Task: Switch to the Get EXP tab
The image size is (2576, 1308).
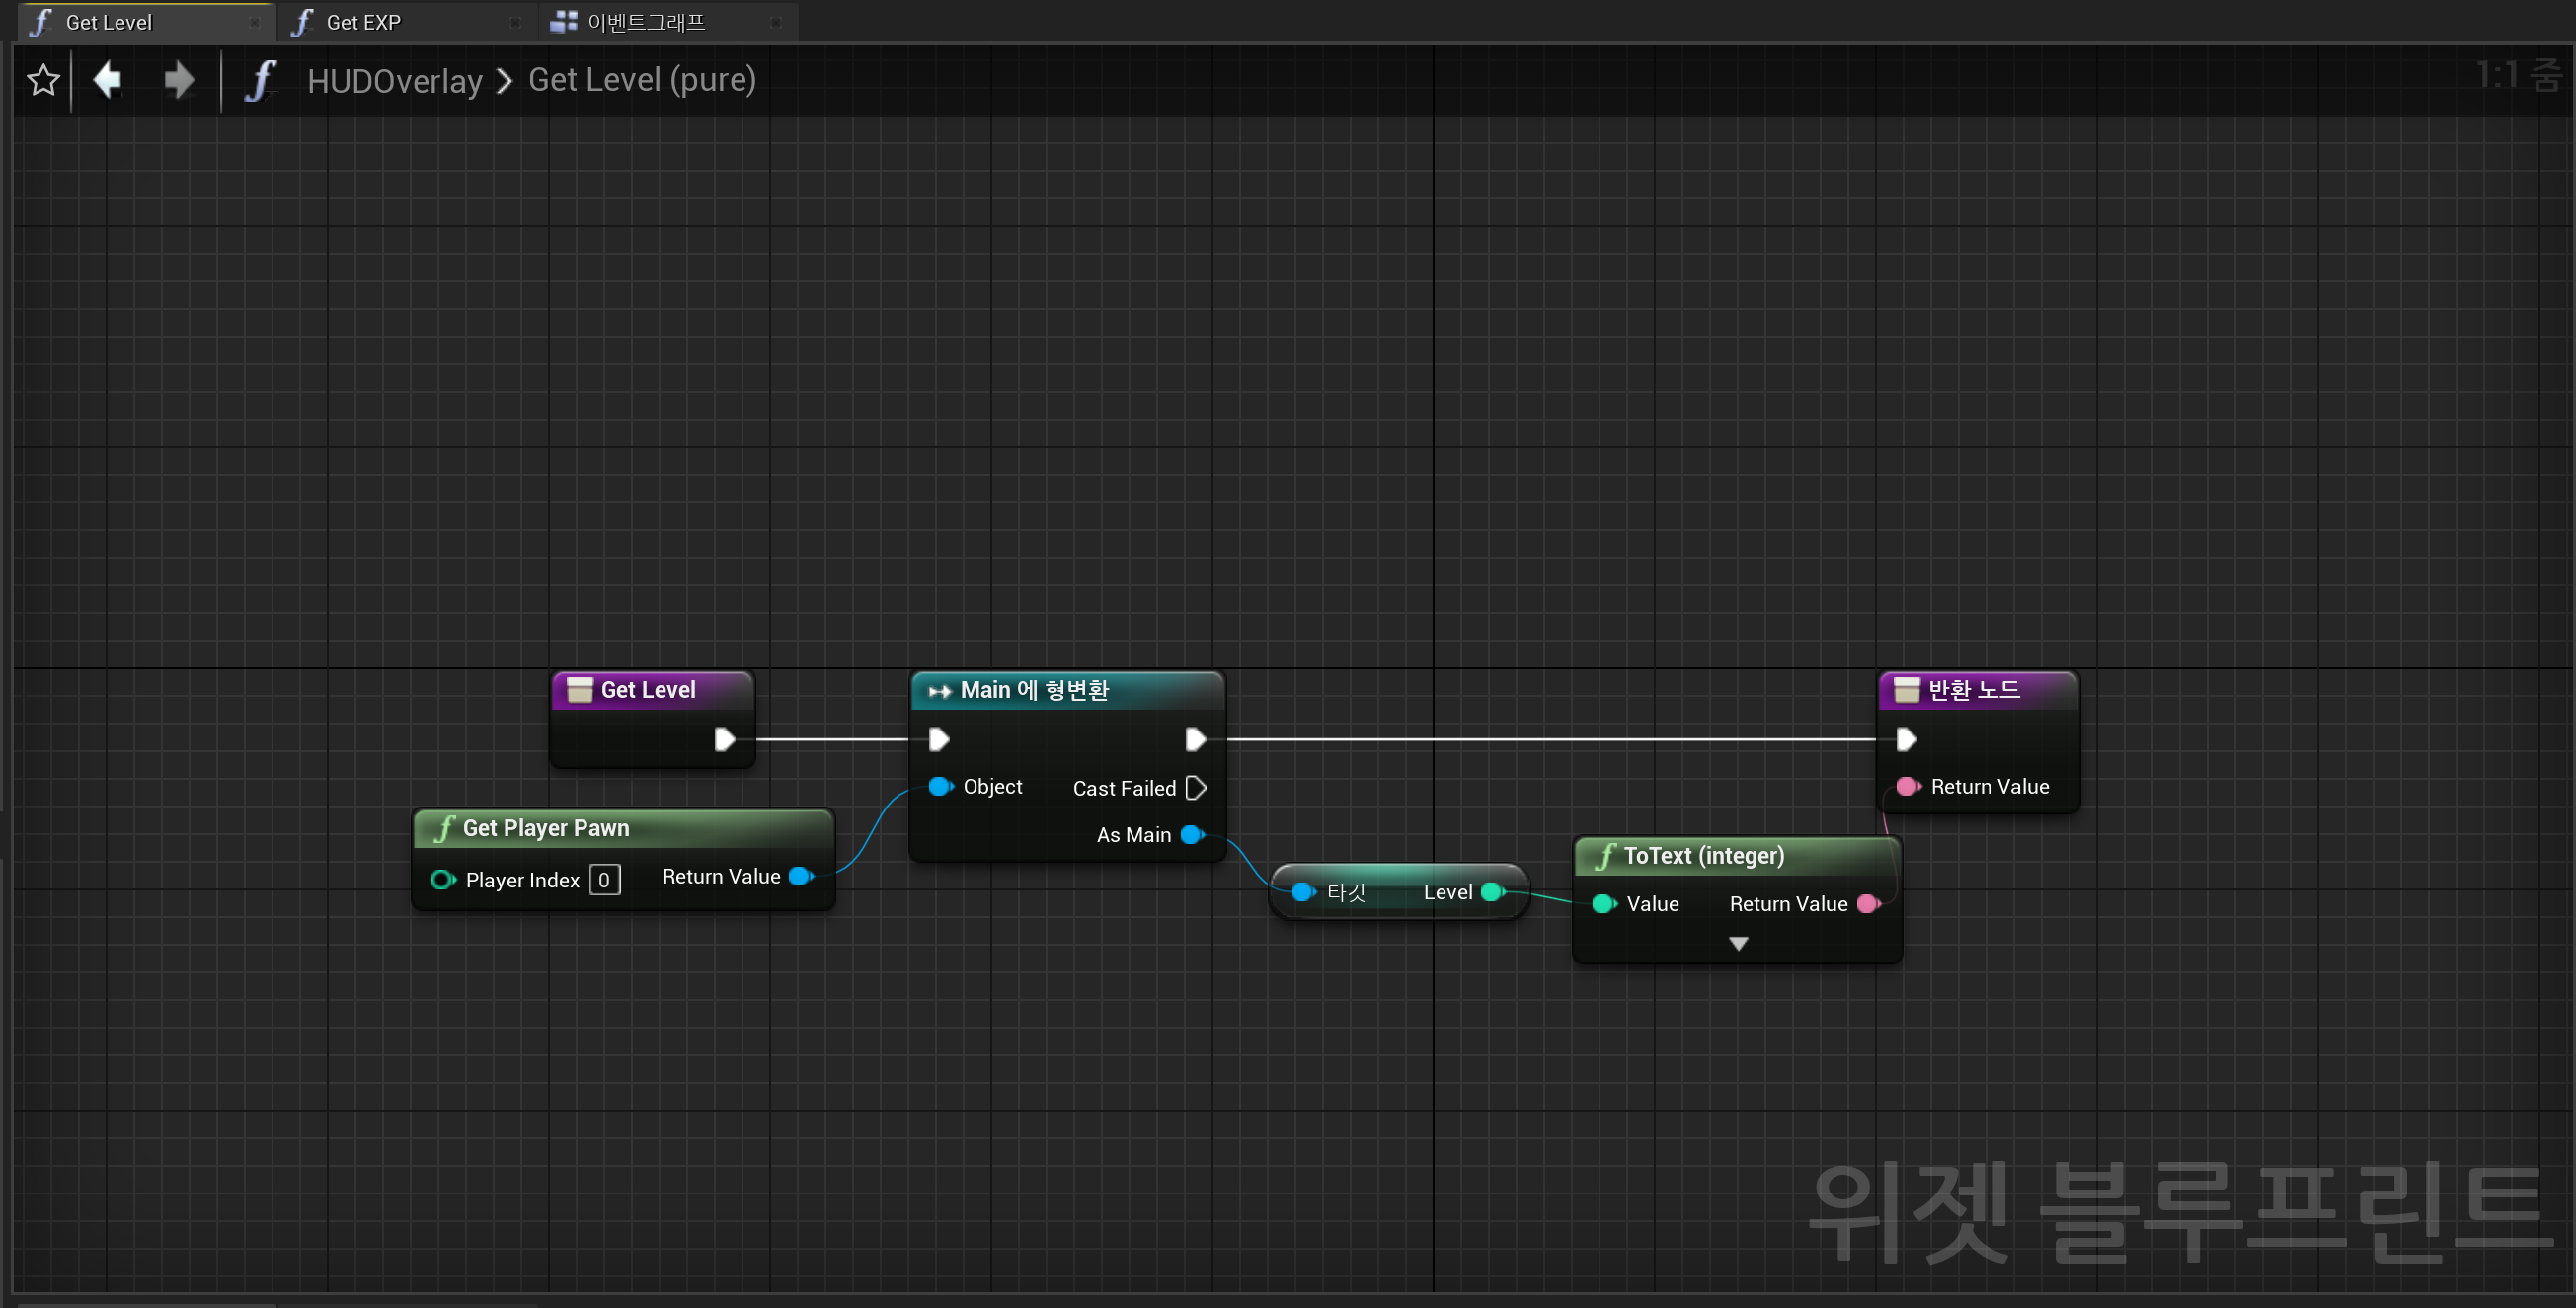Action: [x=407, y=22]
